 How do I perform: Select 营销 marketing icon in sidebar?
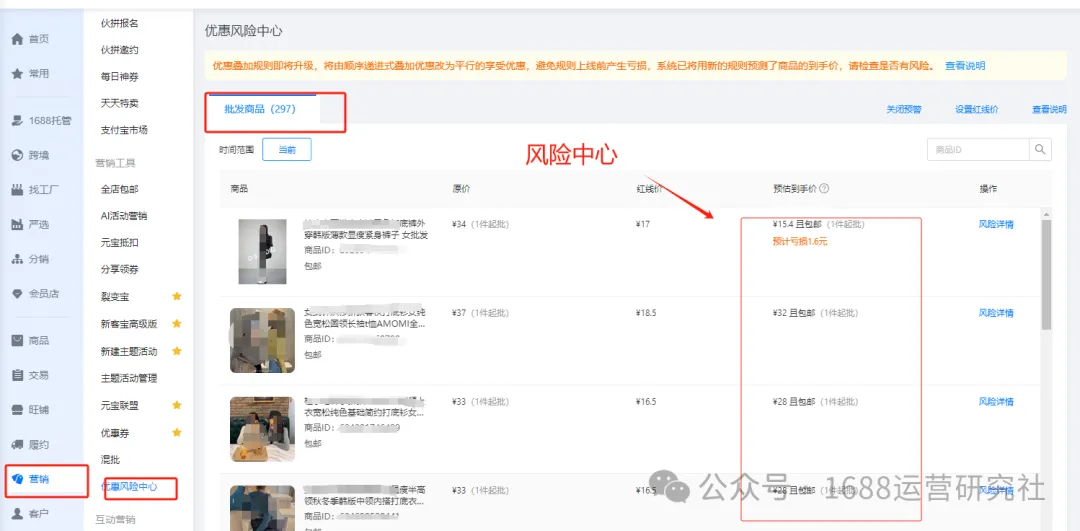(17, 479)
